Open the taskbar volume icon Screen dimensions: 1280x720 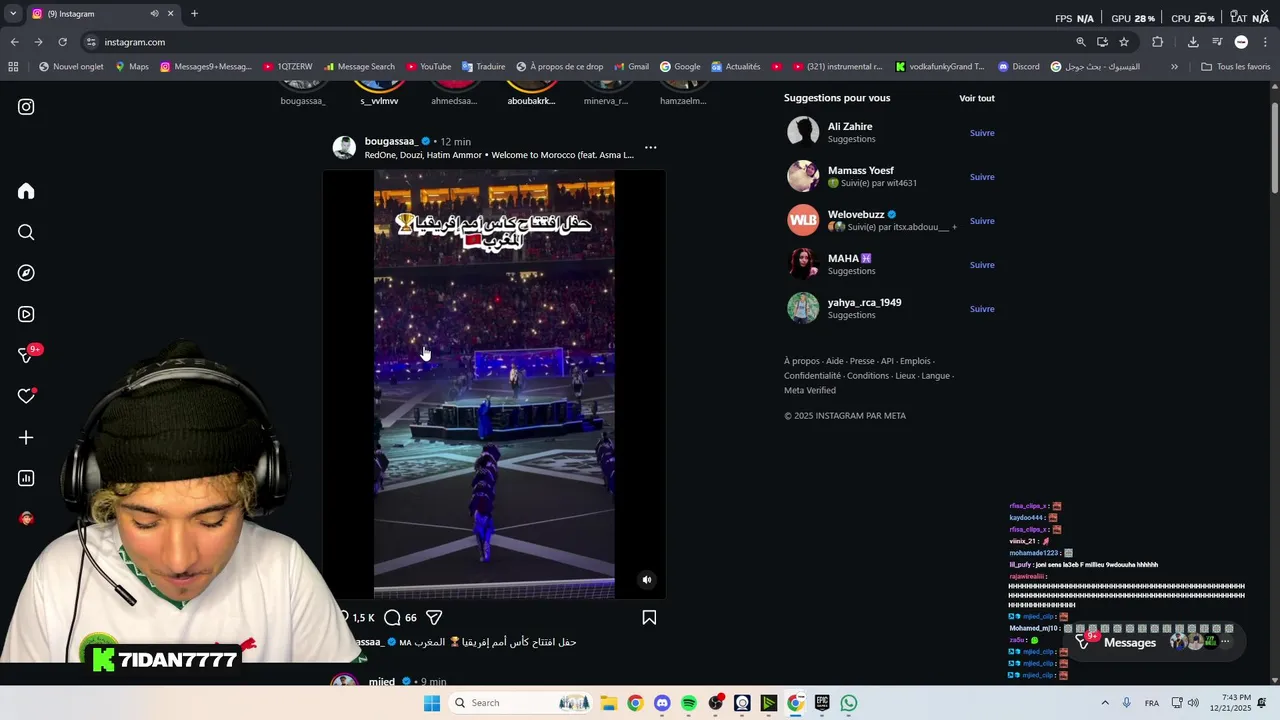[1193, 703]
